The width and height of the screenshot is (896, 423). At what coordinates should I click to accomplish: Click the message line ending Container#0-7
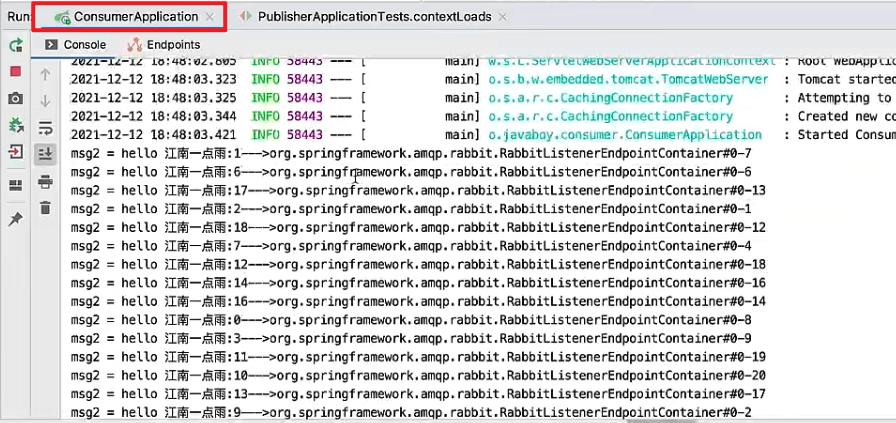[x=411, y=153]
